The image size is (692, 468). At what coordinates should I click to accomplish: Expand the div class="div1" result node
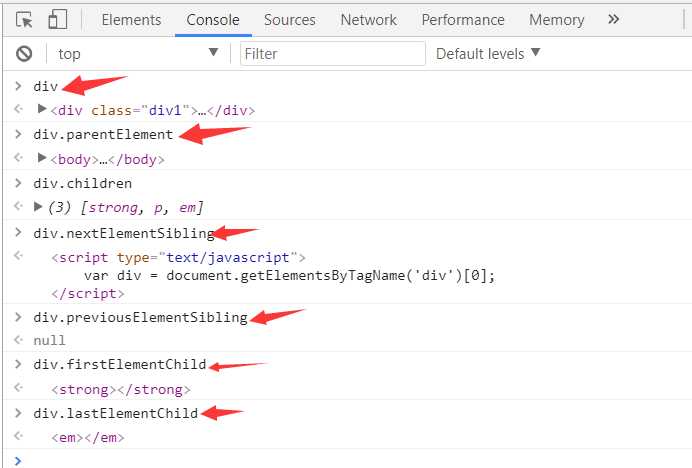coord(42,109)
